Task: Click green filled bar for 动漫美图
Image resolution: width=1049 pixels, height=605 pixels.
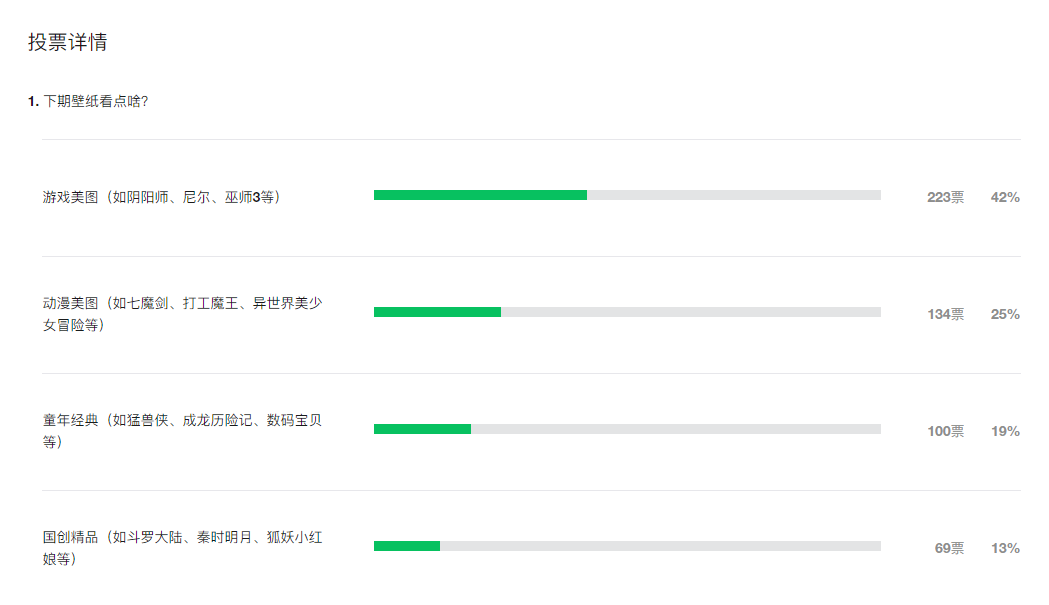Action: (437, 312)
